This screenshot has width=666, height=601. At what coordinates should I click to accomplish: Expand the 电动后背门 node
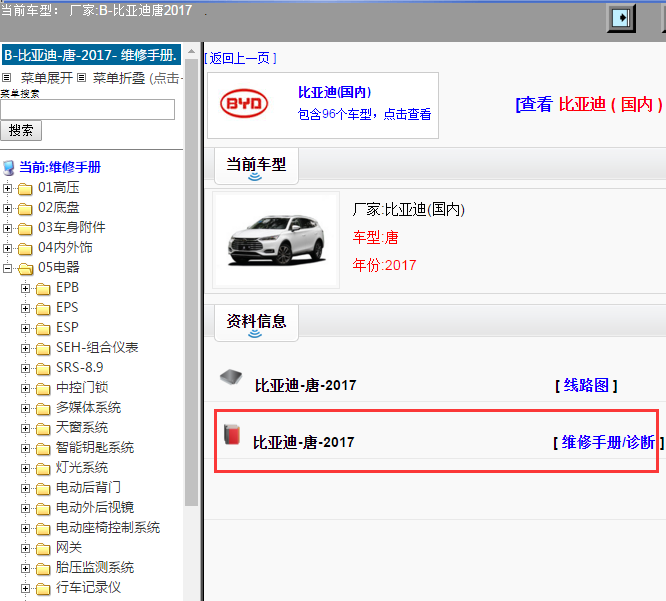[x=25, y=488]
